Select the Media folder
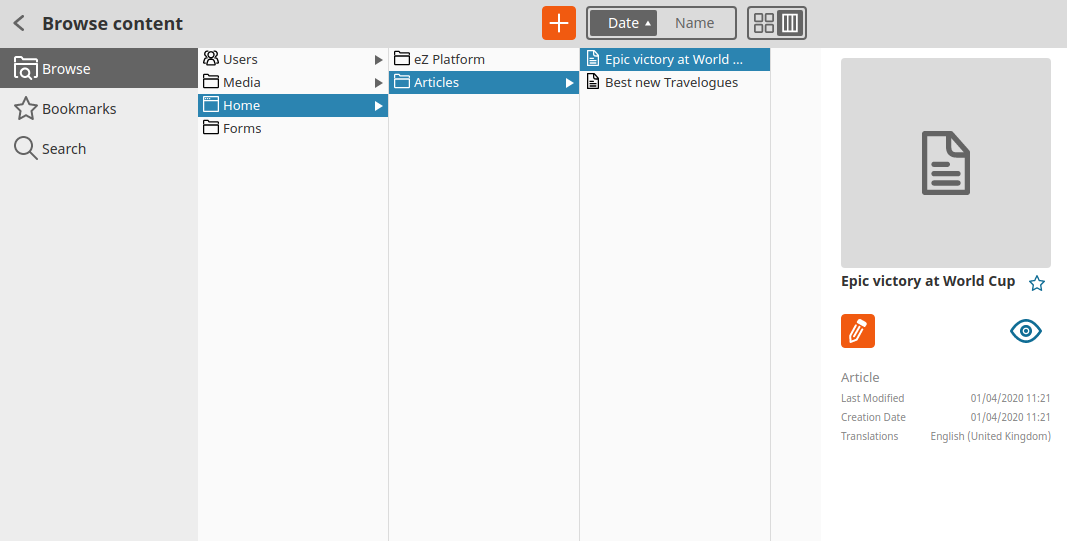The width and height of the screenshot is (1067, 541). (x=293, y=82)
